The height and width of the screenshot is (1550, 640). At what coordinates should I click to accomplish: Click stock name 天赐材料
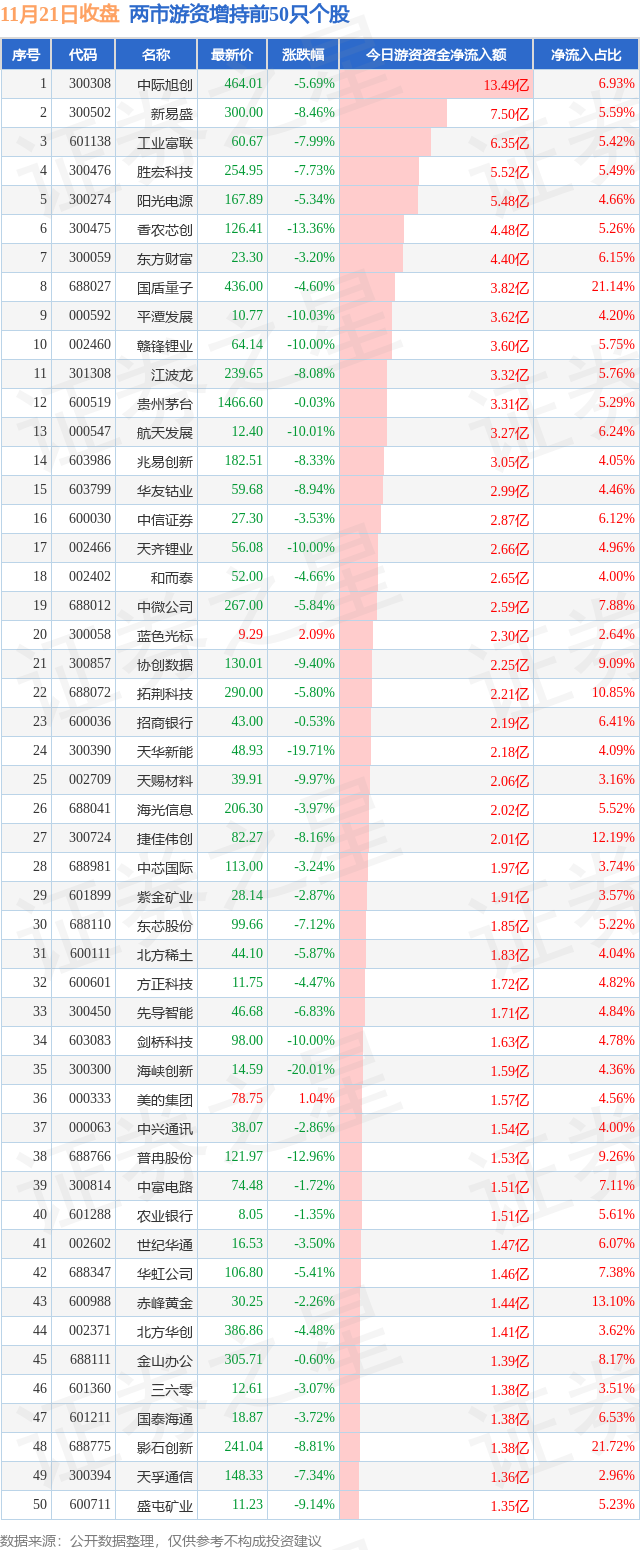(x=165, y=781)
